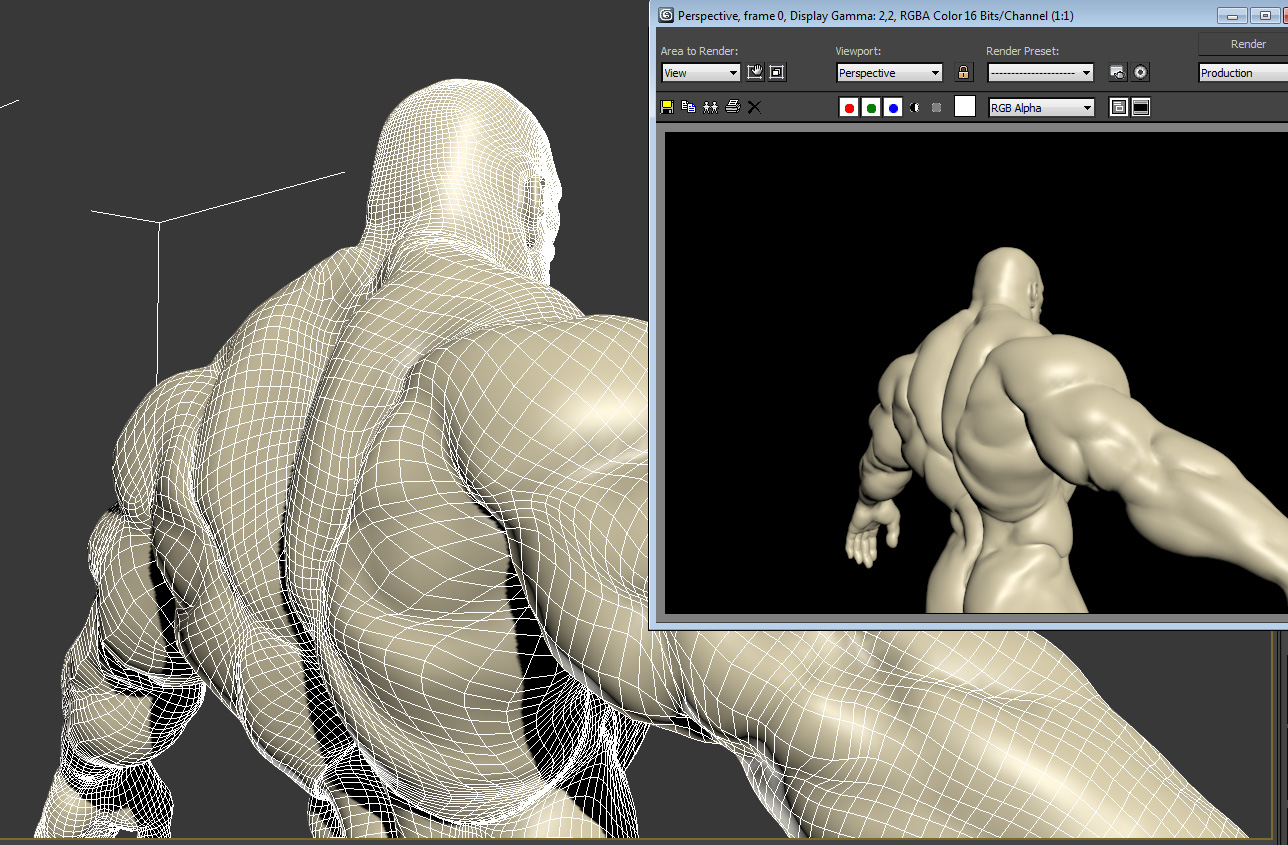
Task: Open the Viewport Perspective dropdown
Action: click(889, 73)
